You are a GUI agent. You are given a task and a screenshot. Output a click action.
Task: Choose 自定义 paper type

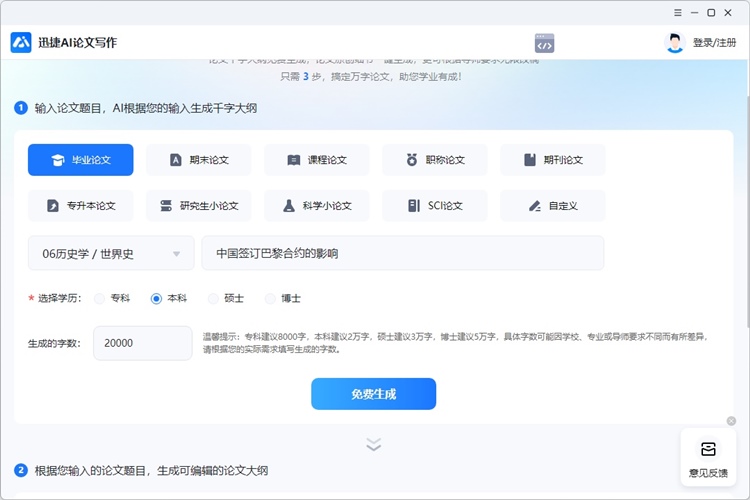553,206
